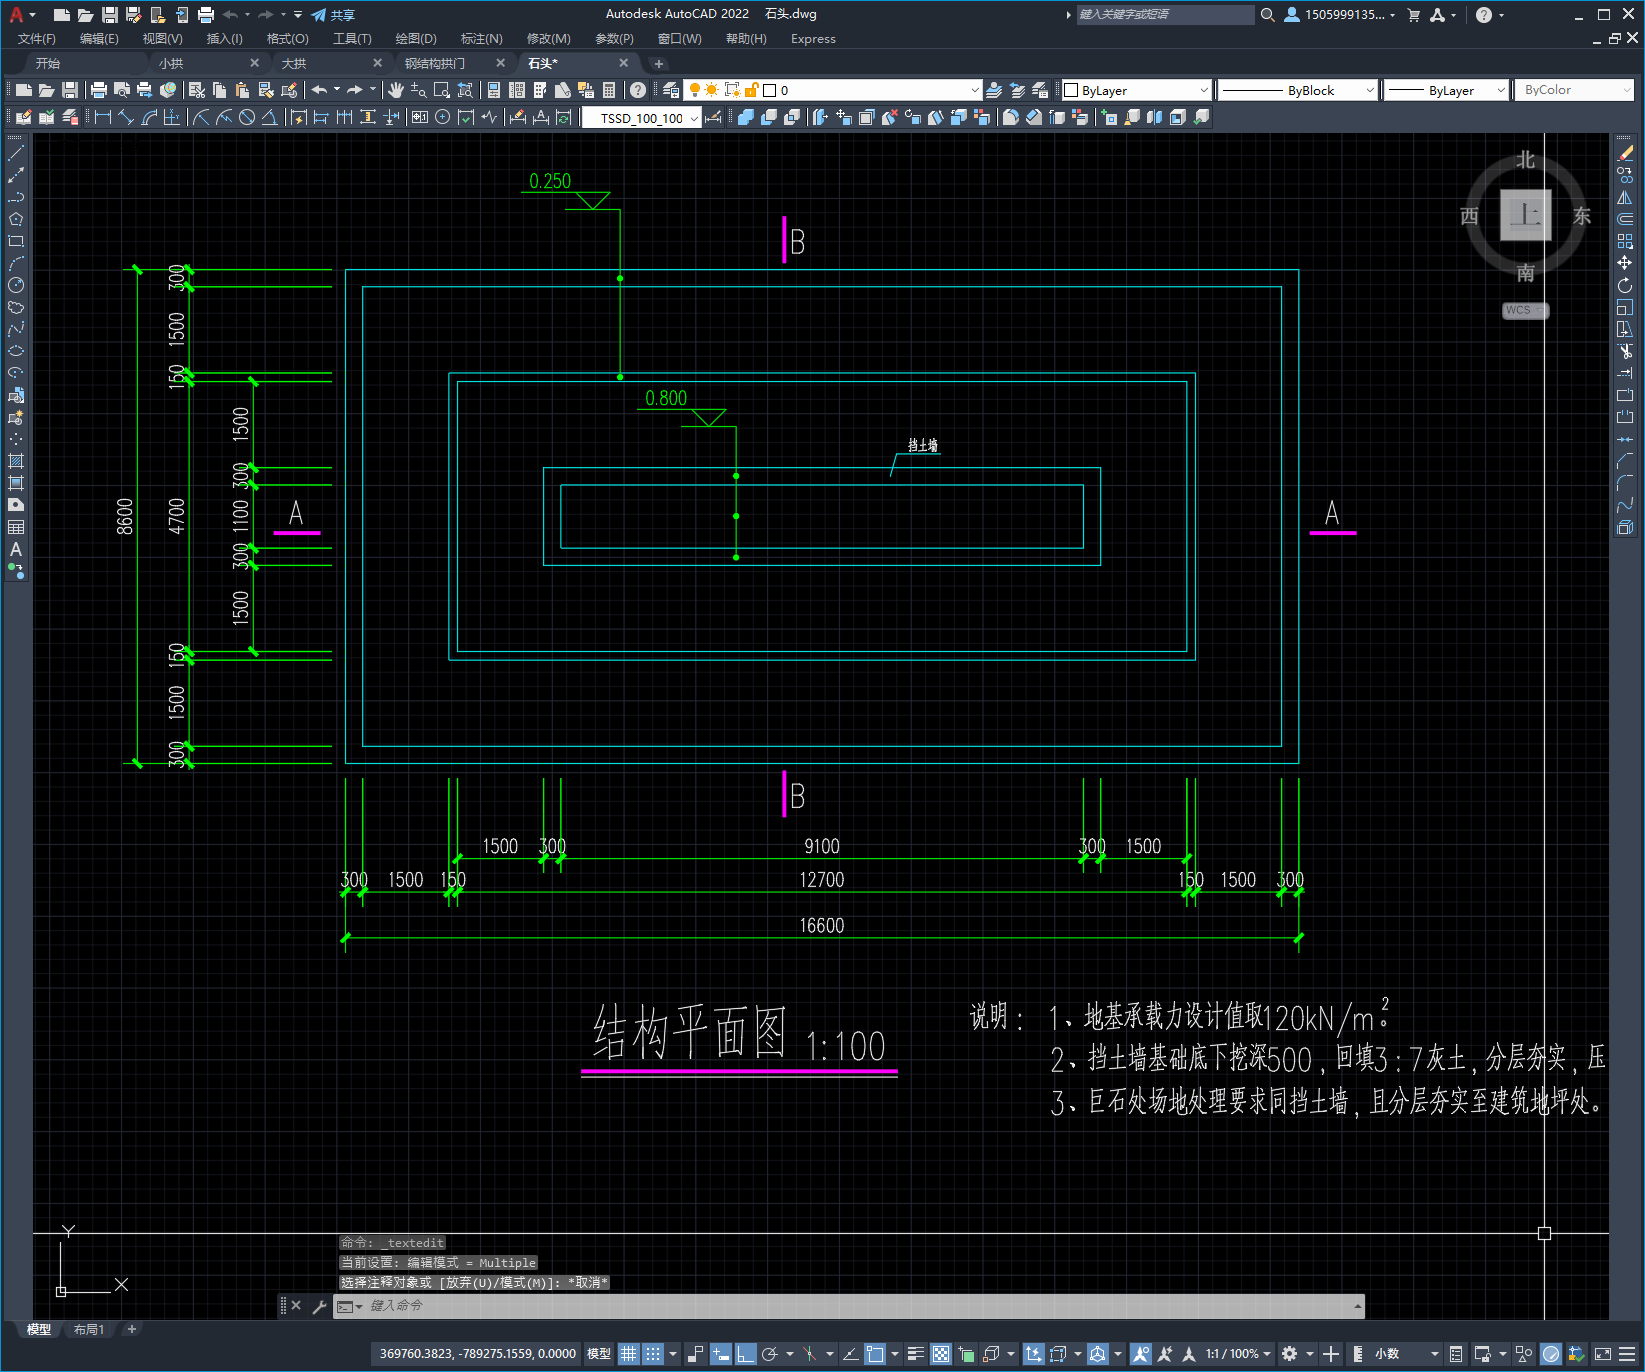Click the Erase tool in modify toolbar

point(1625,153)
